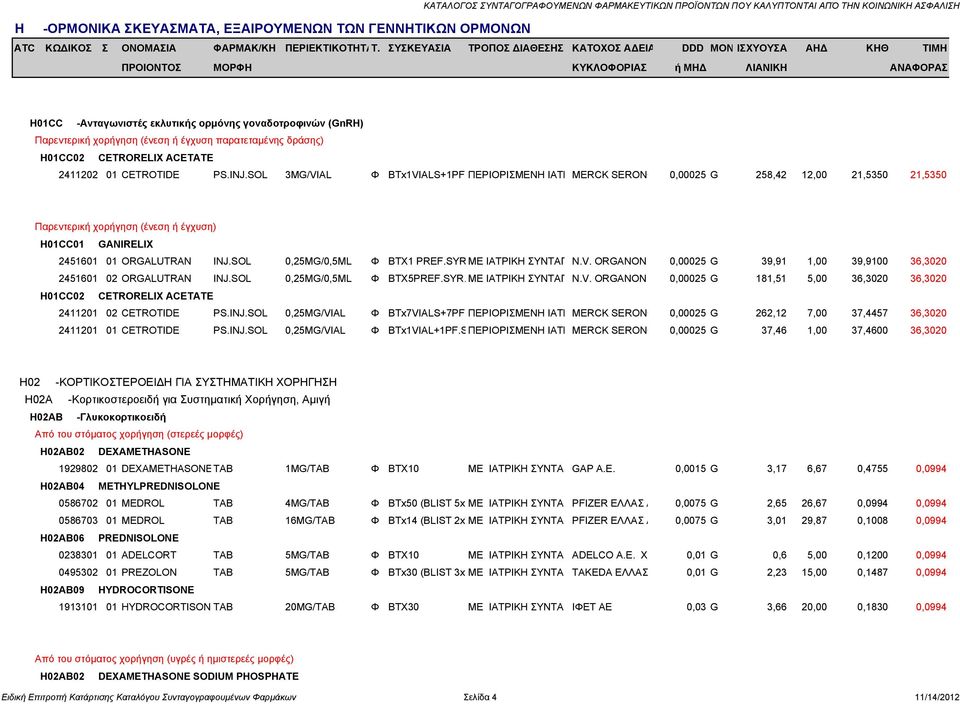Select the ΚΗΘ value '0,1830'
960x704 pixels.
point(872,607)
